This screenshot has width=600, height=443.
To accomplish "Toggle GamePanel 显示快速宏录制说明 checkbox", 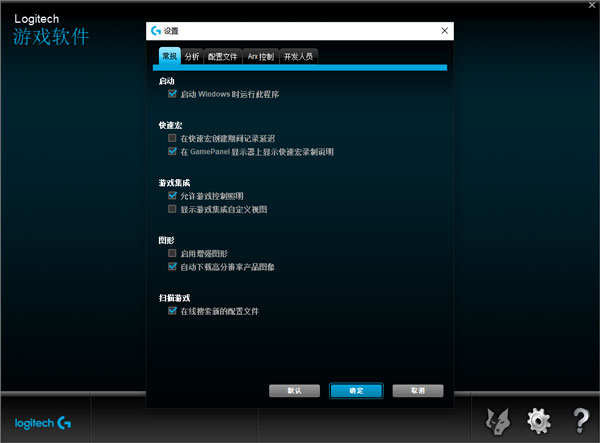I will pos(172,151).
